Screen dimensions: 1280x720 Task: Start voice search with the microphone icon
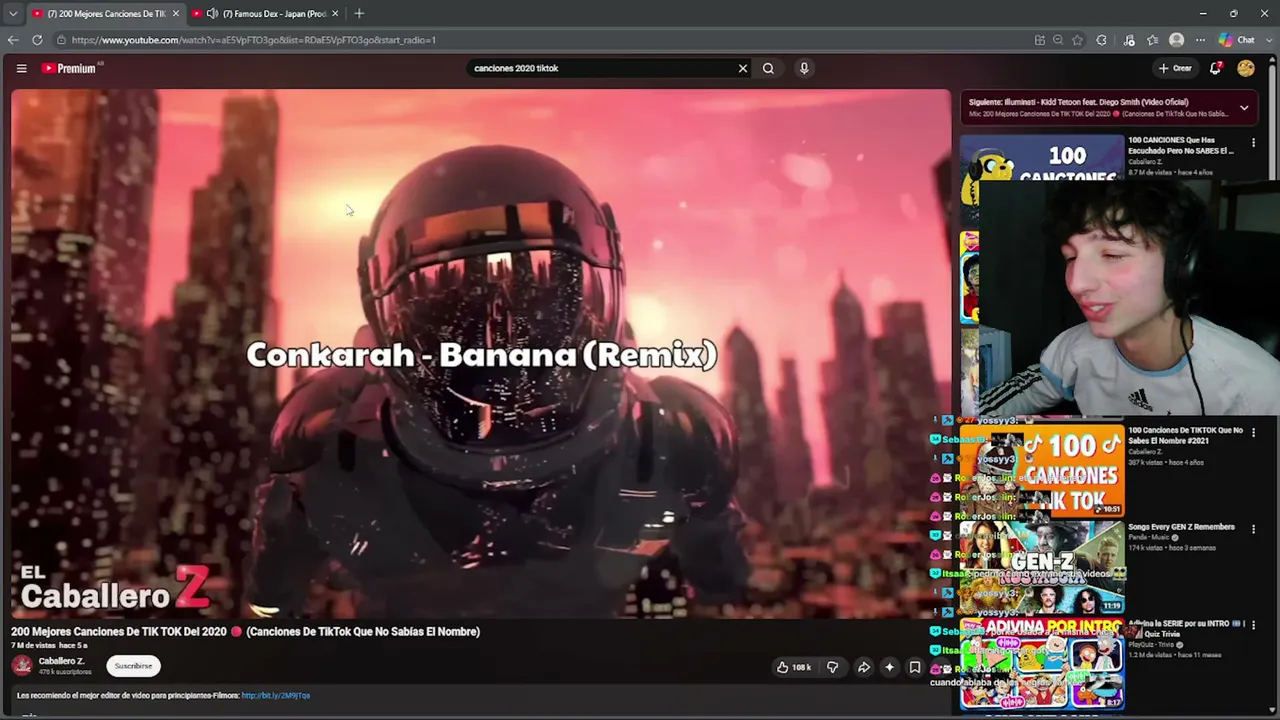(804, 68)
